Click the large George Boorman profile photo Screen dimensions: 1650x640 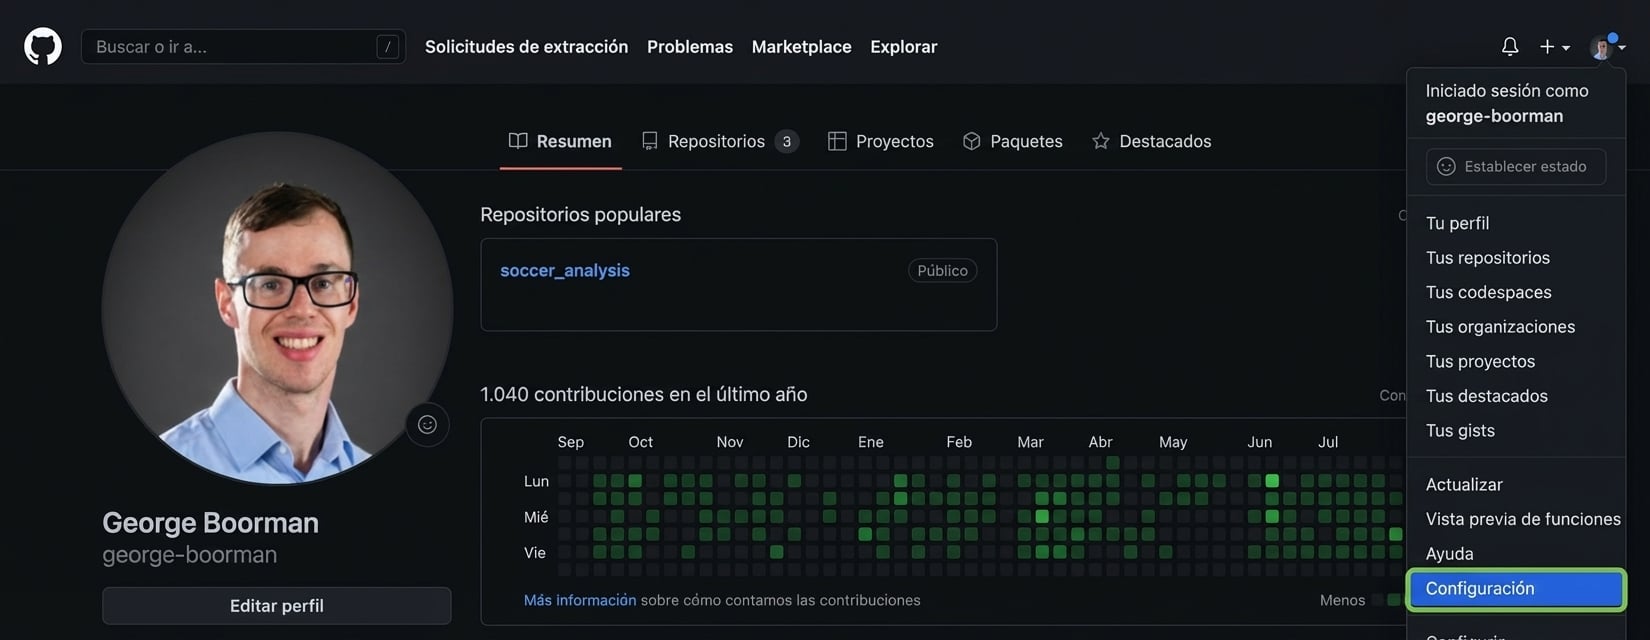tap(277, 308)
